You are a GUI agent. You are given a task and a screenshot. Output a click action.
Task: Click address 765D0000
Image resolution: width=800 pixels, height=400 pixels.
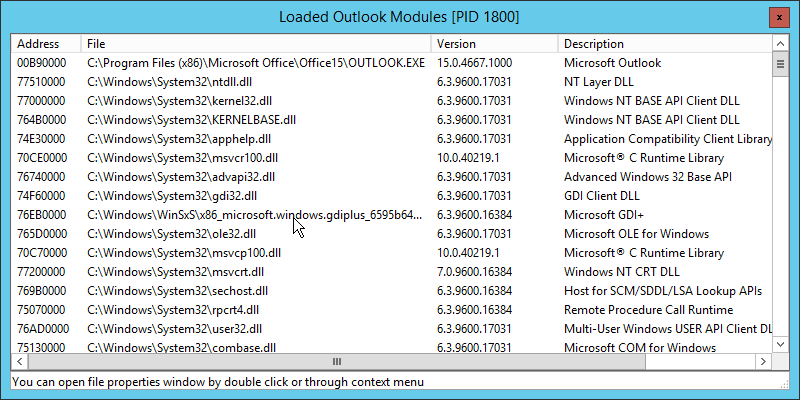click(x=42, y=234)
